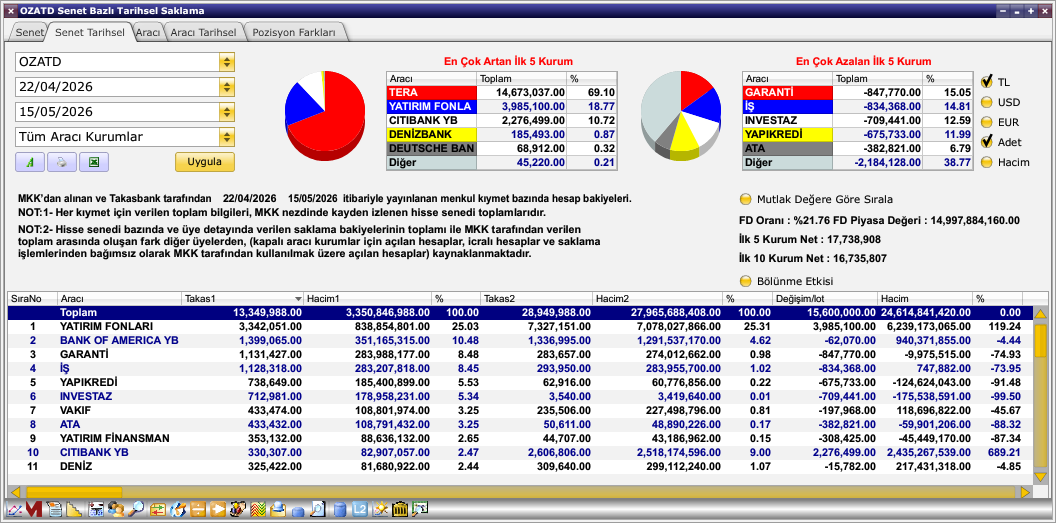
Task: Click the green font 'A' button
Action: [30, 162]
